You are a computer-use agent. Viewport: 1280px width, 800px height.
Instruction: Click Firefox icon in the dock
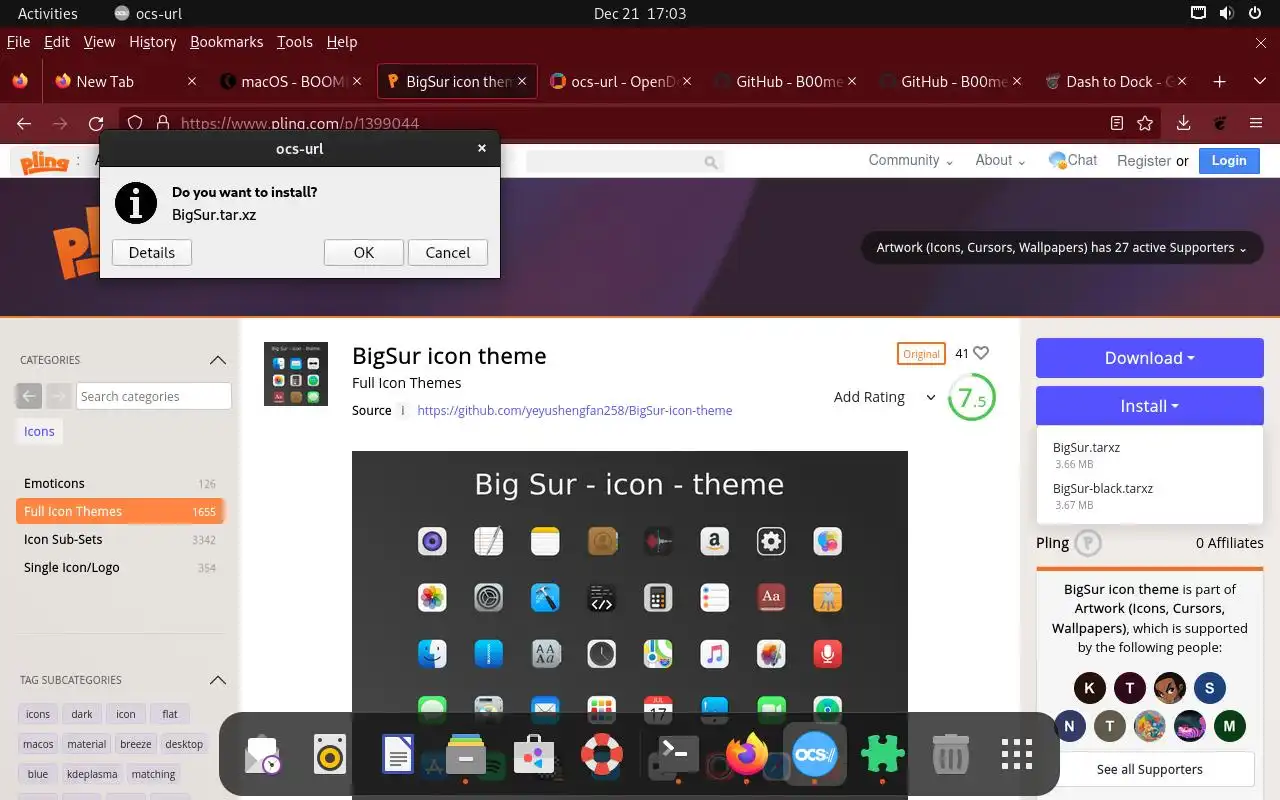pyautogui.click(x=746, y=755)
